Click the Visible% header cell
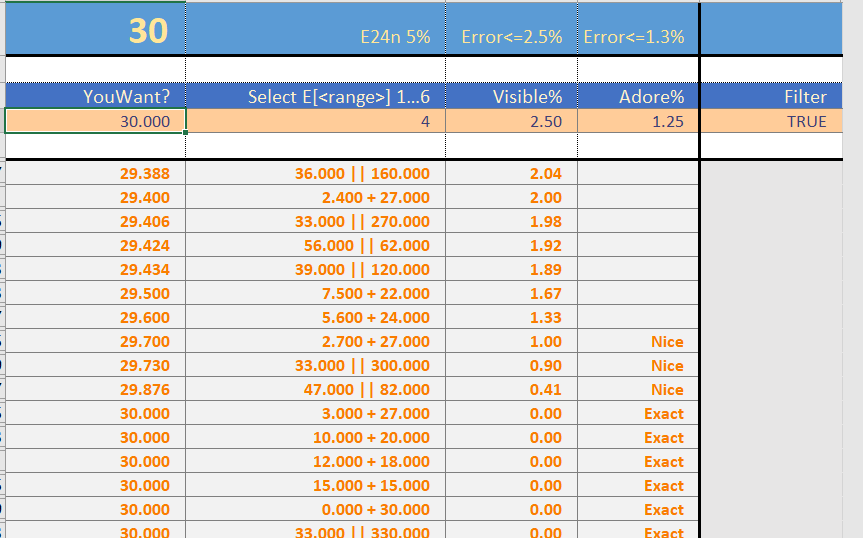This screenshot has width=863, height=538. click(x=511, y=96)
